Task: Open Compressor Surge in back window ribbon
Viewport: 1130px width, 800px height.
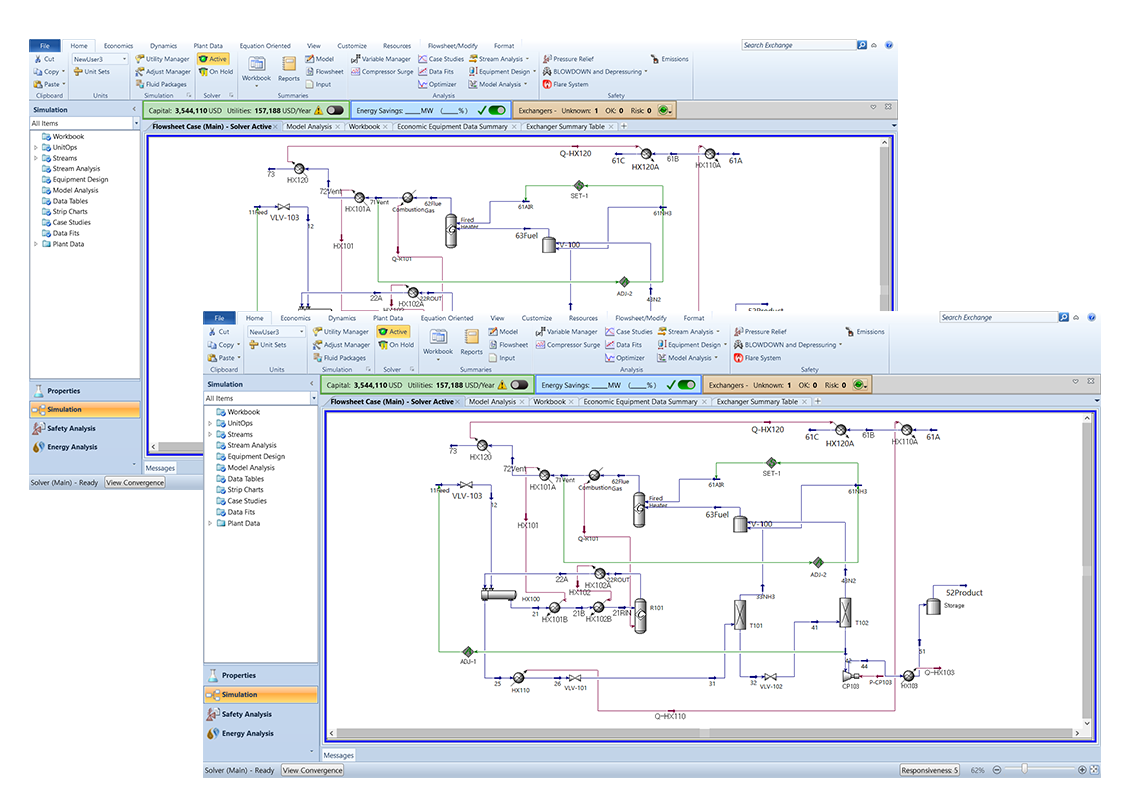Action: pos(382,71)
